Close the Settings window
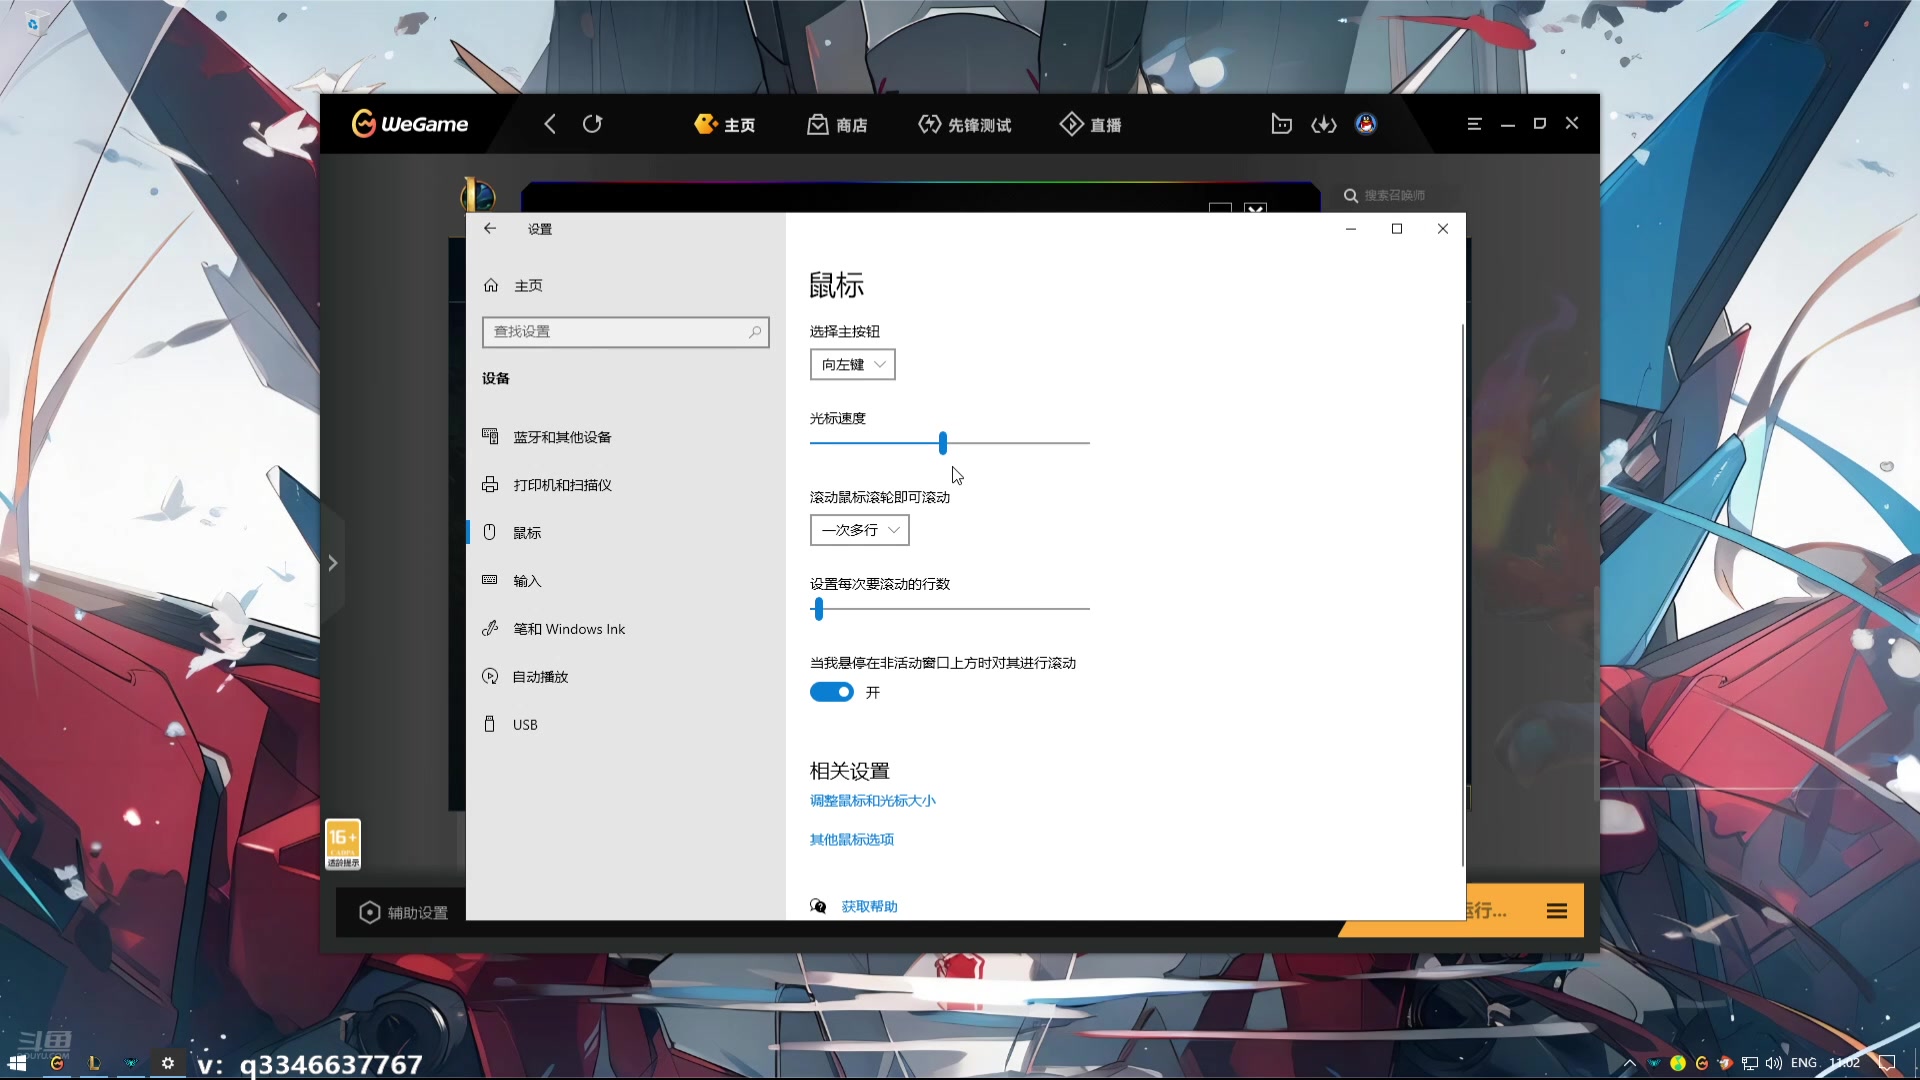The image size is (1920, 1080). [1443, 229]
